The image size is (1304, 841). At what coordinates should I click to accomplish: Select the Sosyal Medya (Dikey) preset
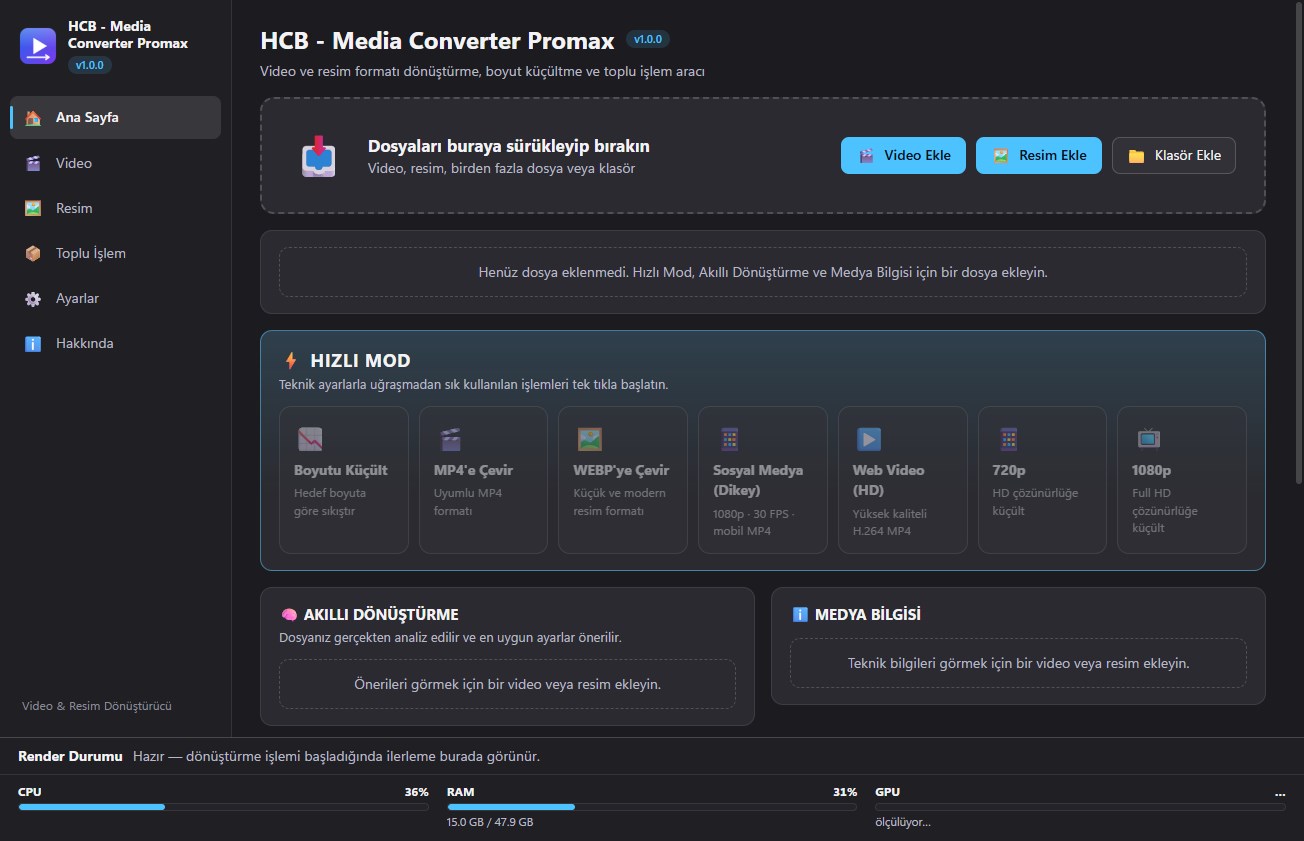coord(763,480)
